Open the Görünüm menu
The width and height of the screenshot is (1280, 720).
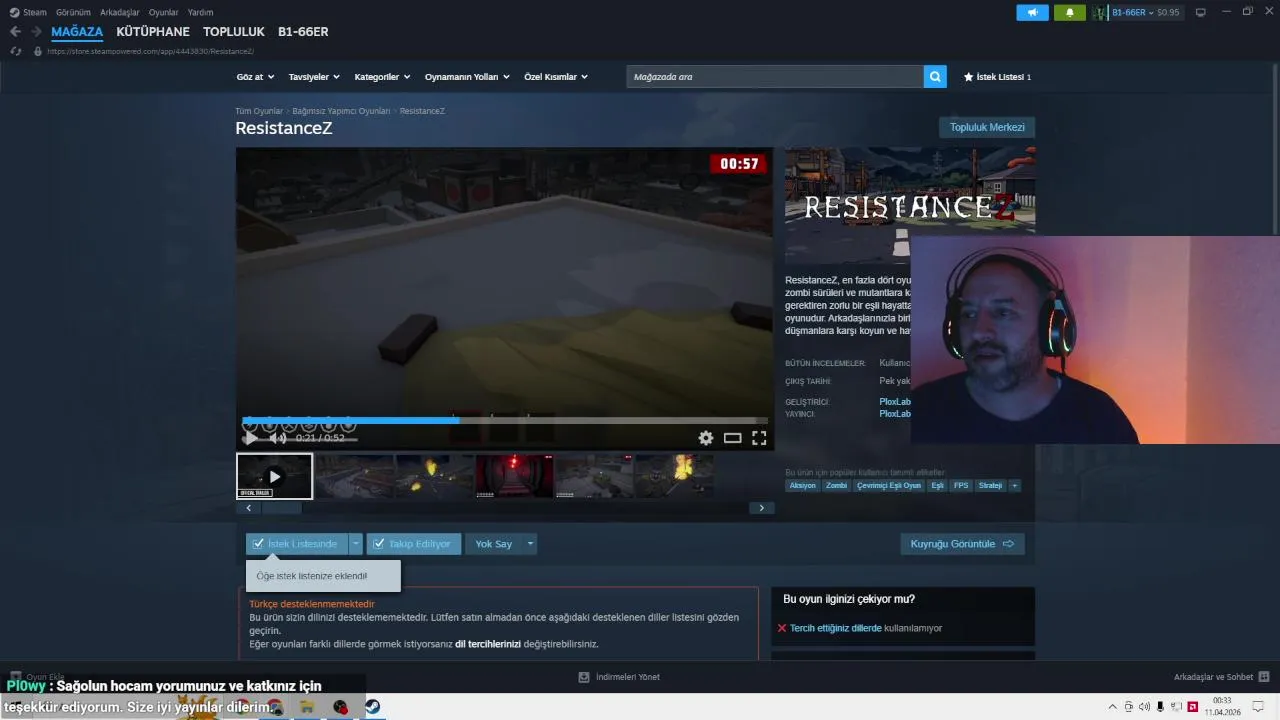[x=73, y=12]
